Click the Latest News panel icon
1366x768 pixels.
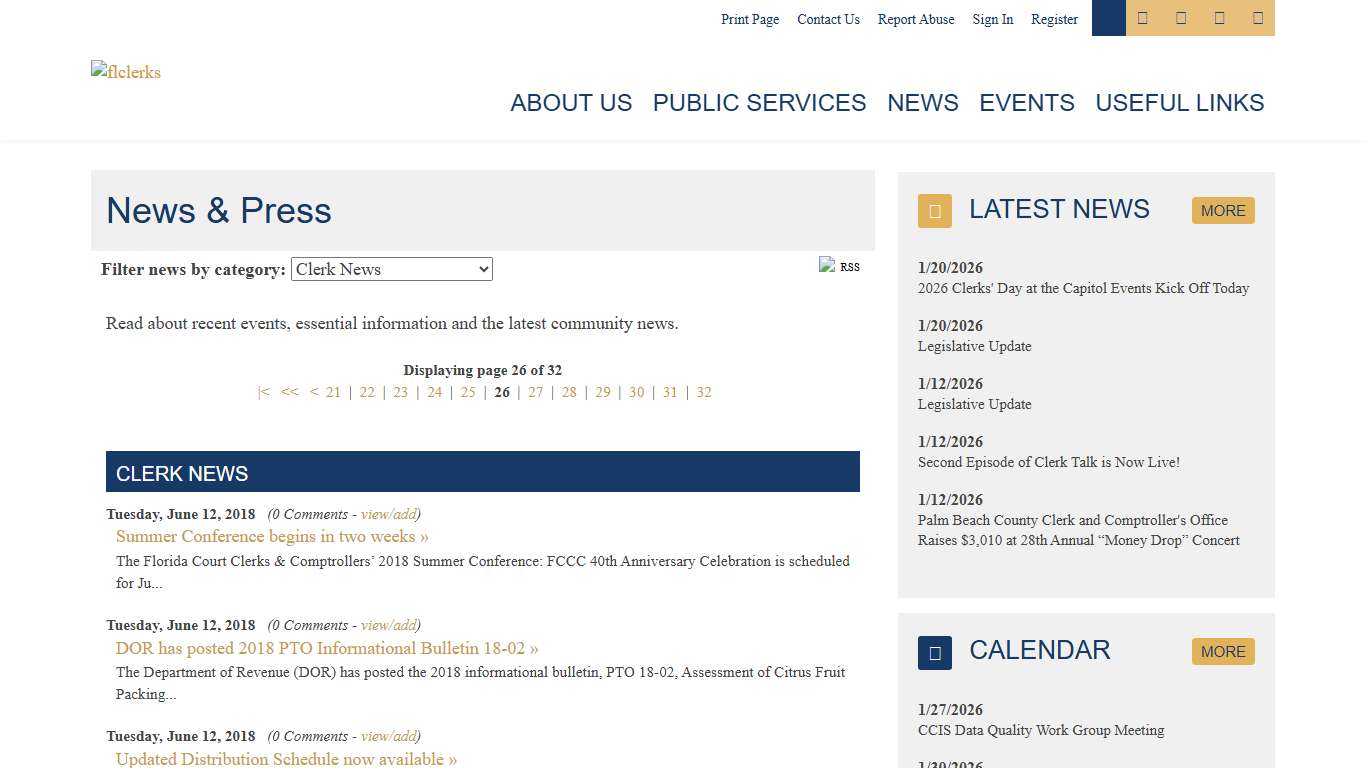[934, 211]
